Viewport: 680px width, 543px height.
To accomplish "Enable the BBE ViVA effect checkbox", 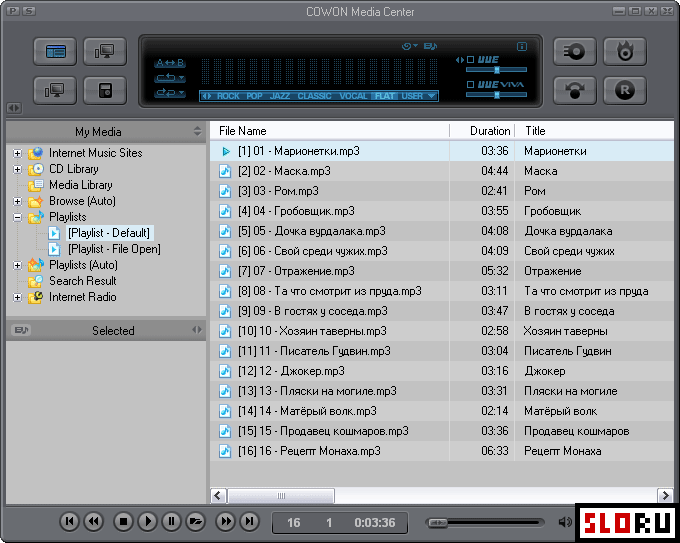I will 471,85.
